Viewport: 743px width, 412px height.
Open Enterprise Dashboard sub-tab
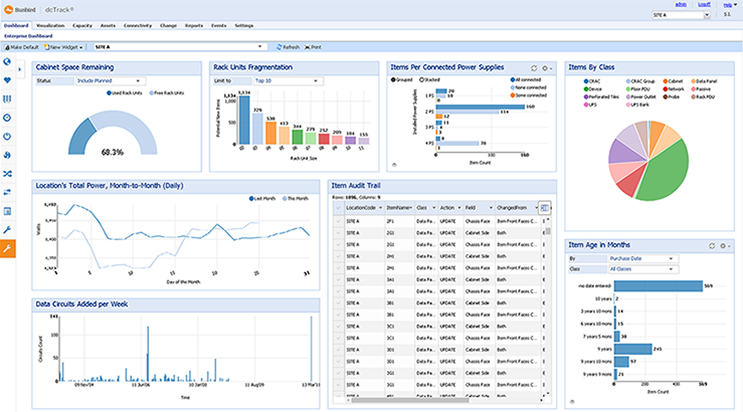pos(28,36)
